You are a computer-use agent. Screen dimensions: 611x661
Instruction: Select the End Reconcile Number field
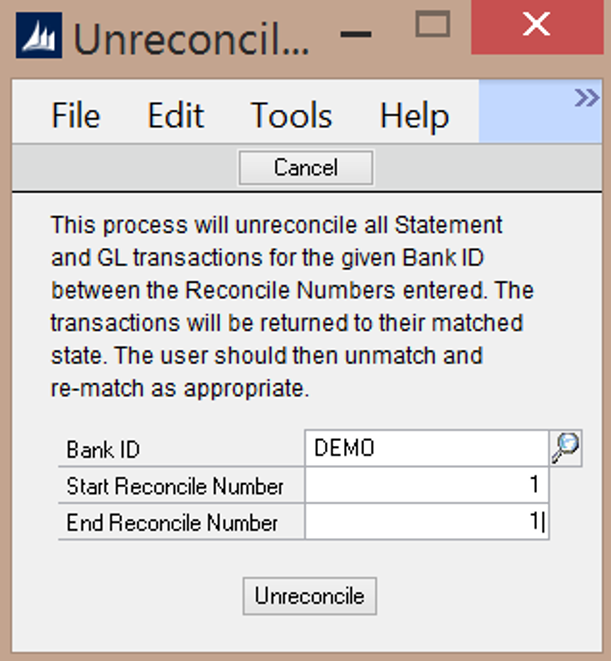click(x=427, y=523)
